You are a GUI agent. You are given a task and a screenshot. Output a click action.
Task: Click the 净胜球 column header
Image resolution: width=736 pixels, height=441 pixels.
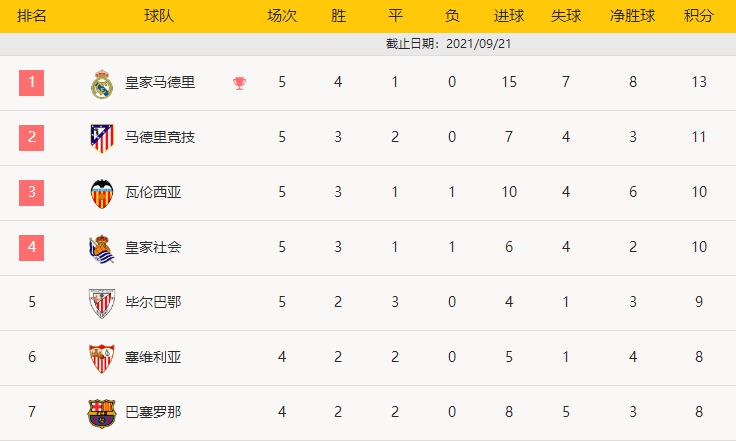point(633,17)
